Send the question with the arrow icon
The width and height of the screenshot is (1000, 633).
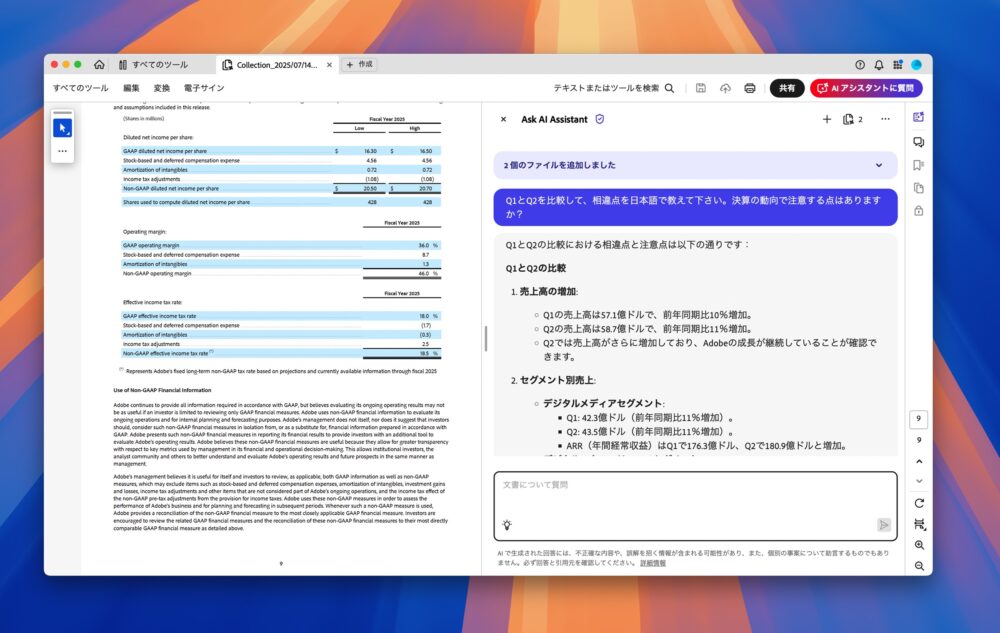point(883,525)
